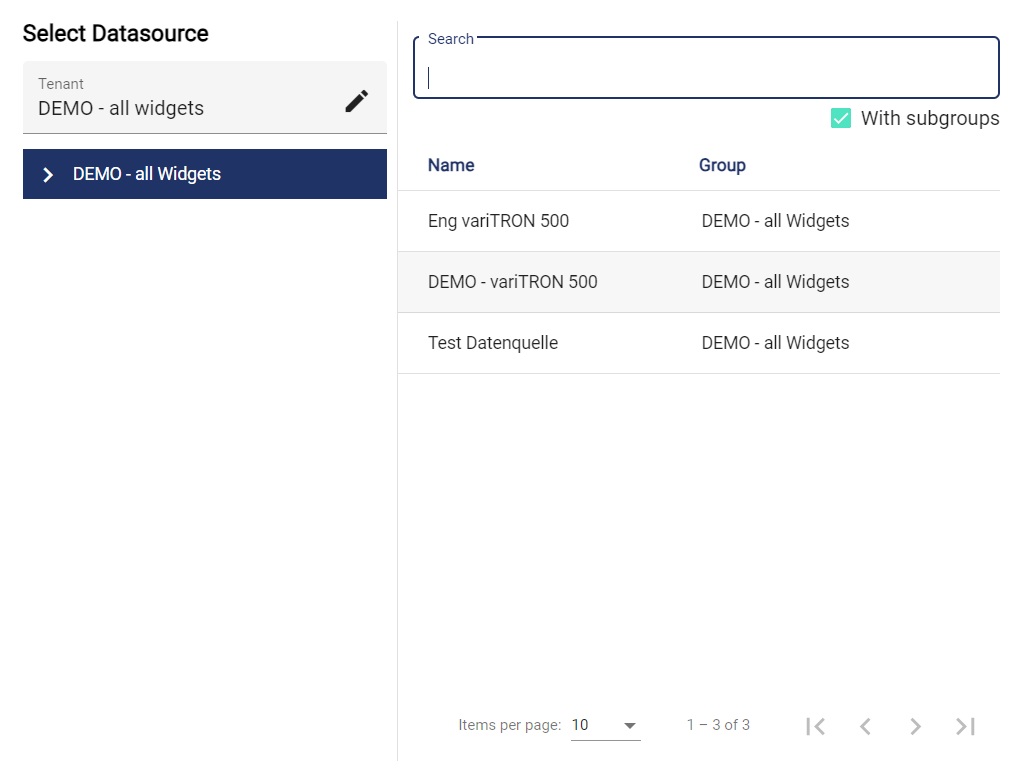Click Group cell of Eng variTRON 500
Image resolution: width=1026 pixels, height=768 pixels.
tap(775, 221)
